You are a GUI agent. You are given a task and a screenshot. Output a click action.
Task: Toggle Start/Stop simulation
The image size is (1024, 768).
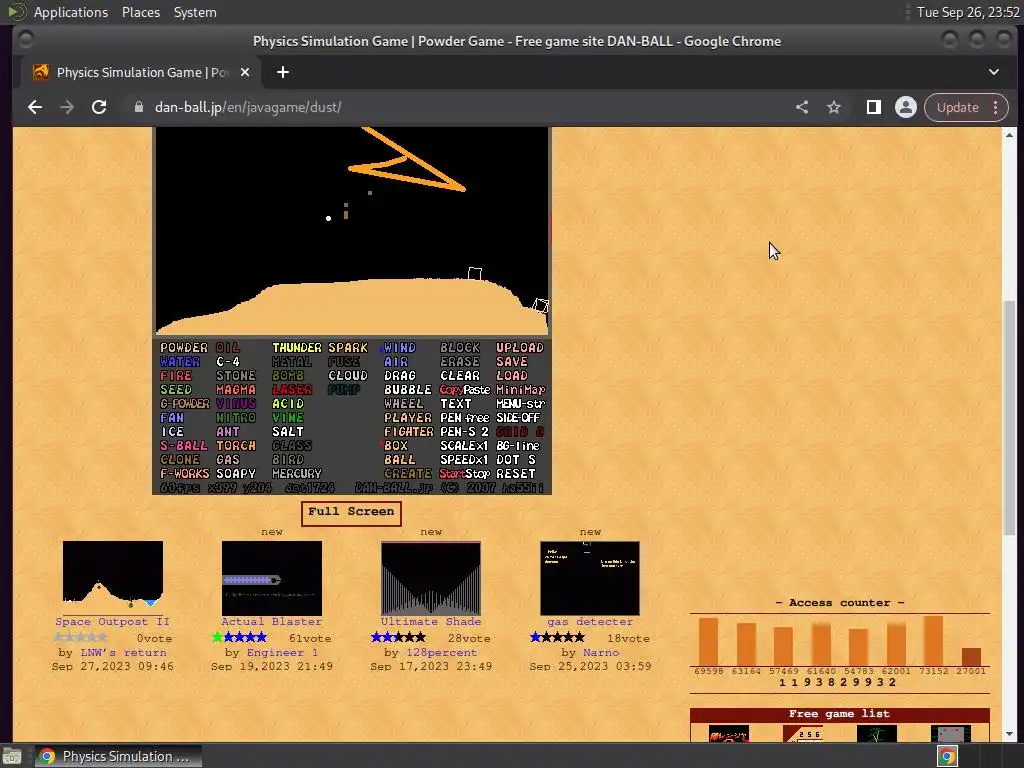pos(464,474)
